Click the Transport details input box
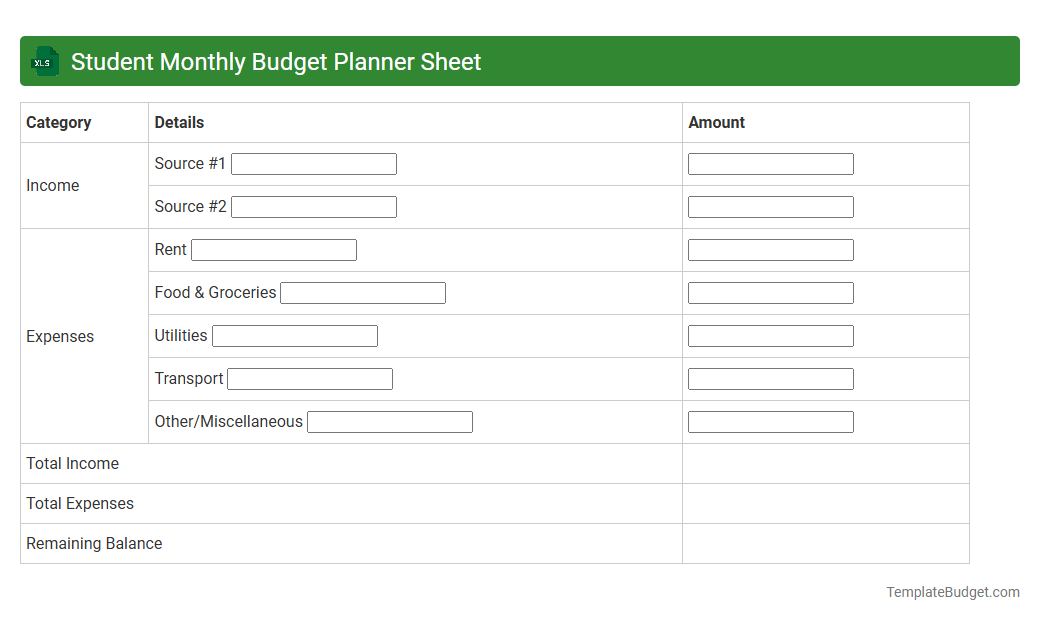 click(309, 378)
